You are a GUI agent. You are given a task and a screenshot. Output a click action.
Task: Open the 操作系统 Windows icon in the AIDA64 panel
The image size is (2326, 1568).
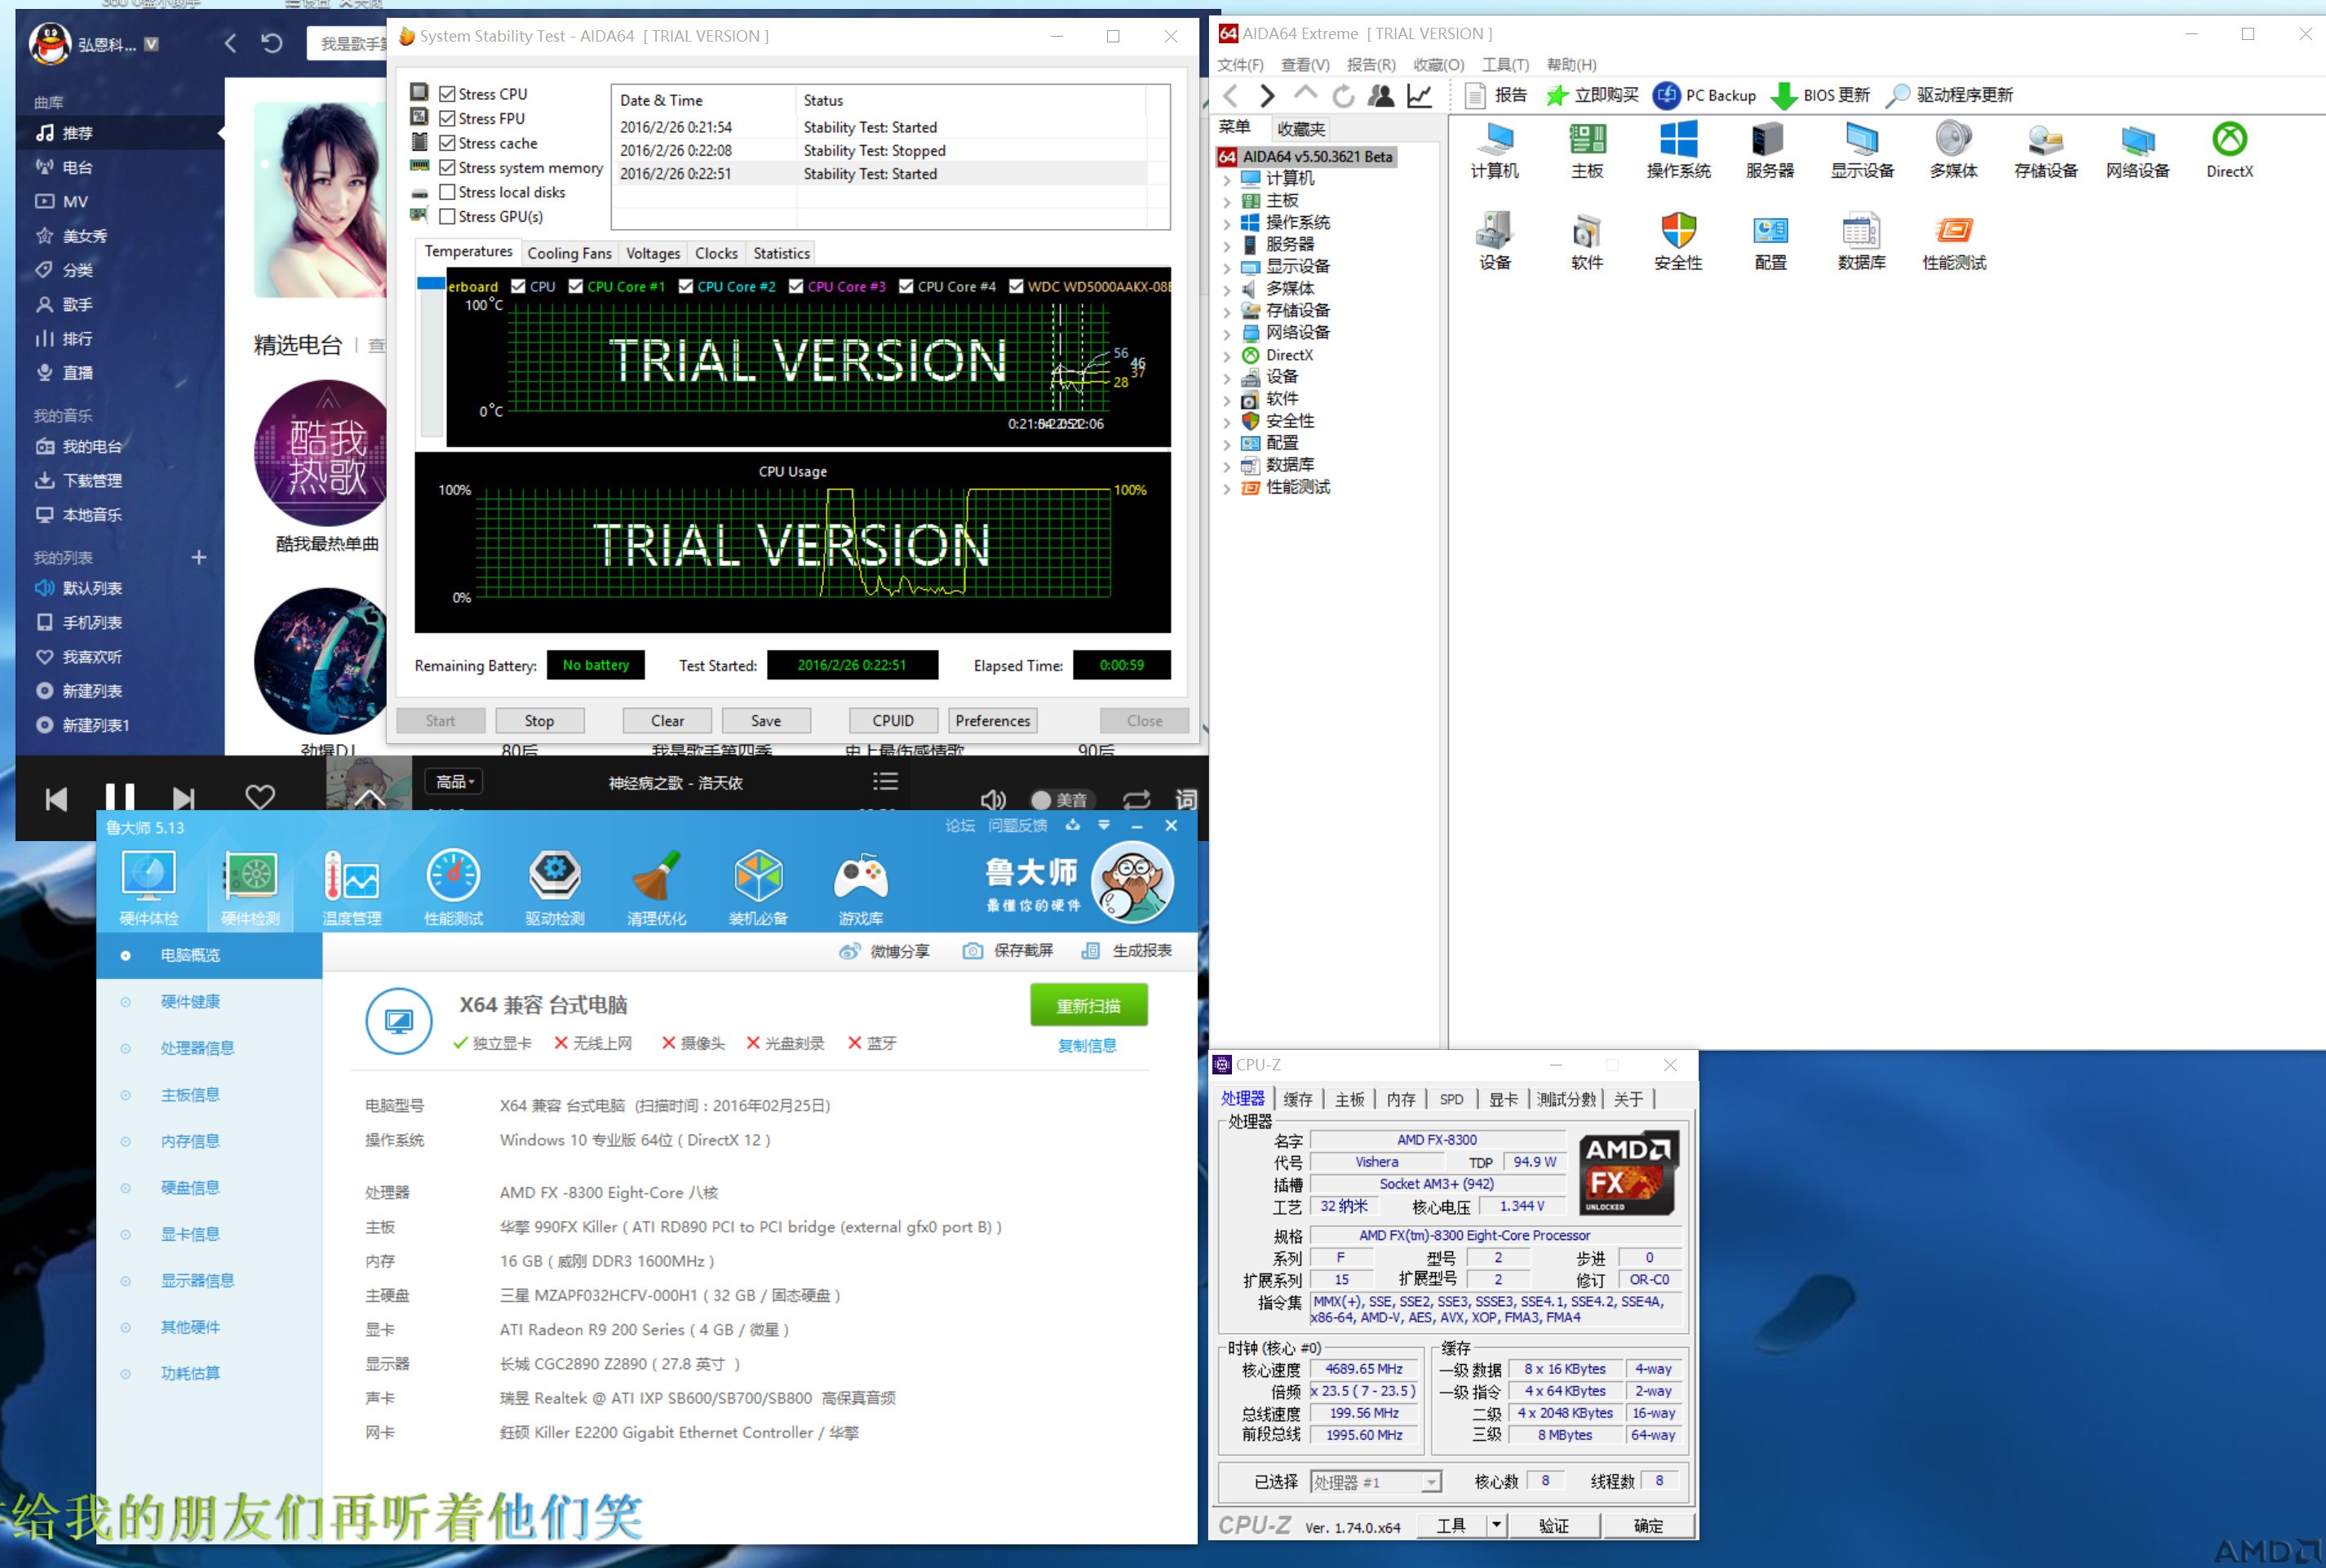click(1678, 150)
